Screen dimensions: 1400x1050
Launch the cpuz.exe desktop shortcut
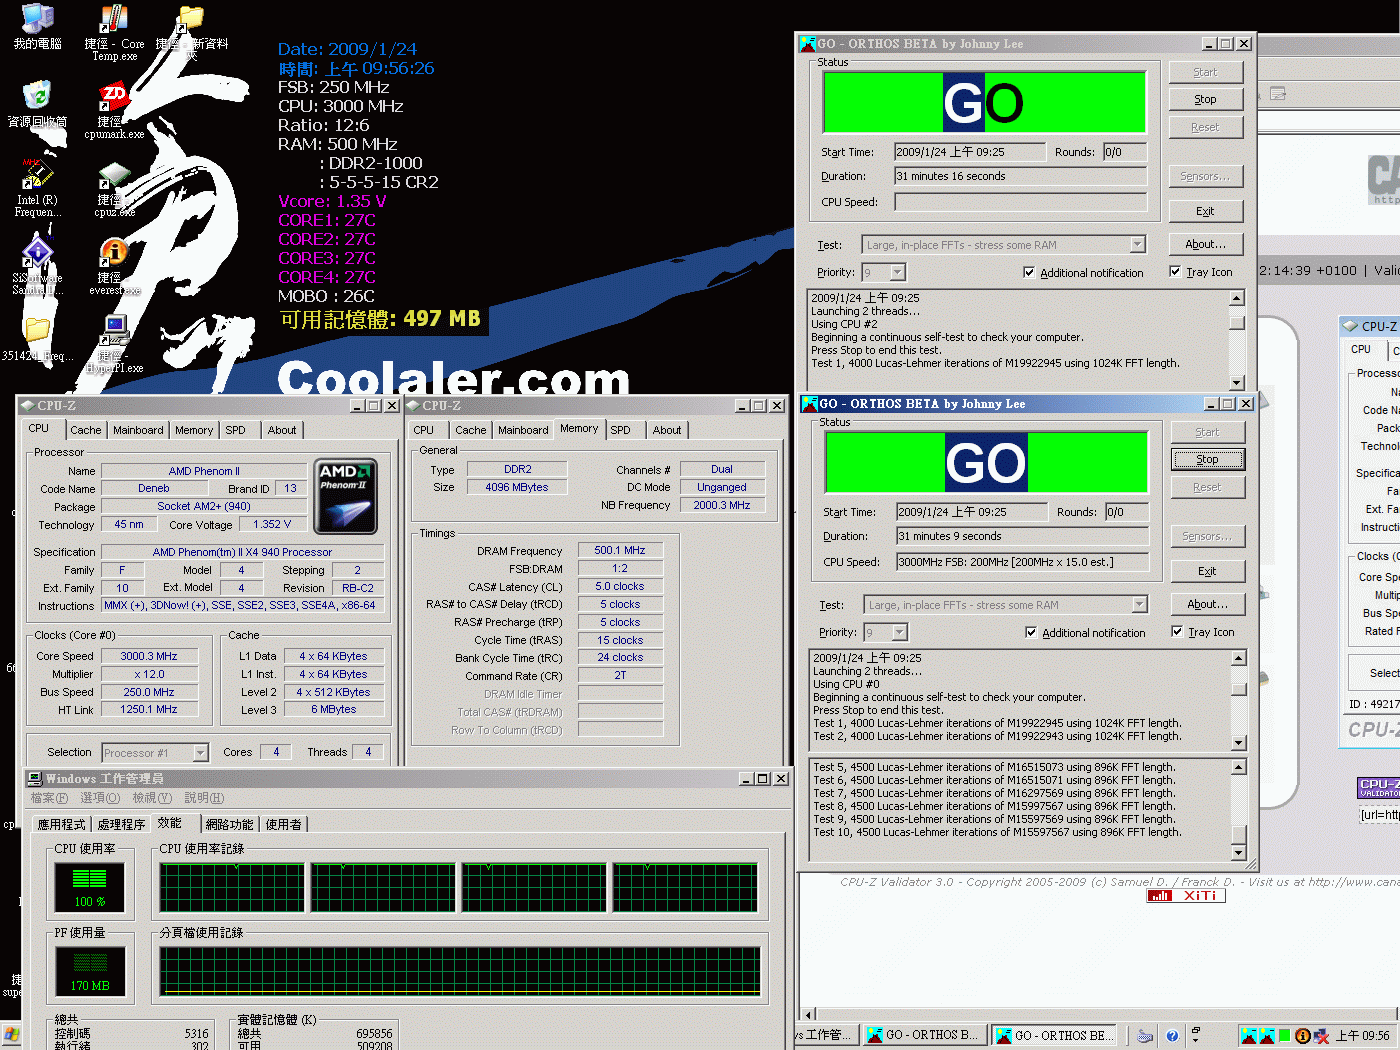coord(114,176)
